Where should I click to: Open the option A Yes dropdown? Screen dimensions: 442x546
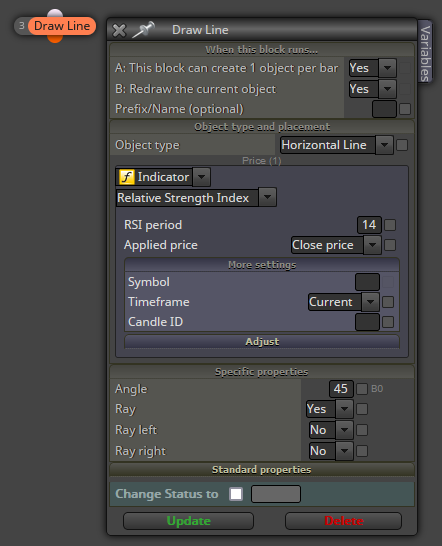coord(373,68)
